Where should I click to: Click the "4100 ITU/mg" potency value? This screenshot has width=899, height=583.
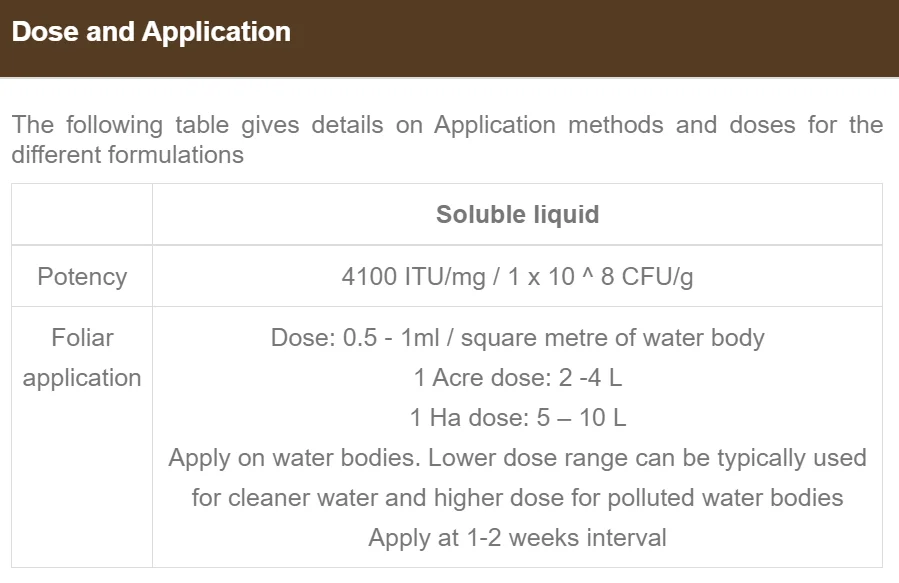410,277
